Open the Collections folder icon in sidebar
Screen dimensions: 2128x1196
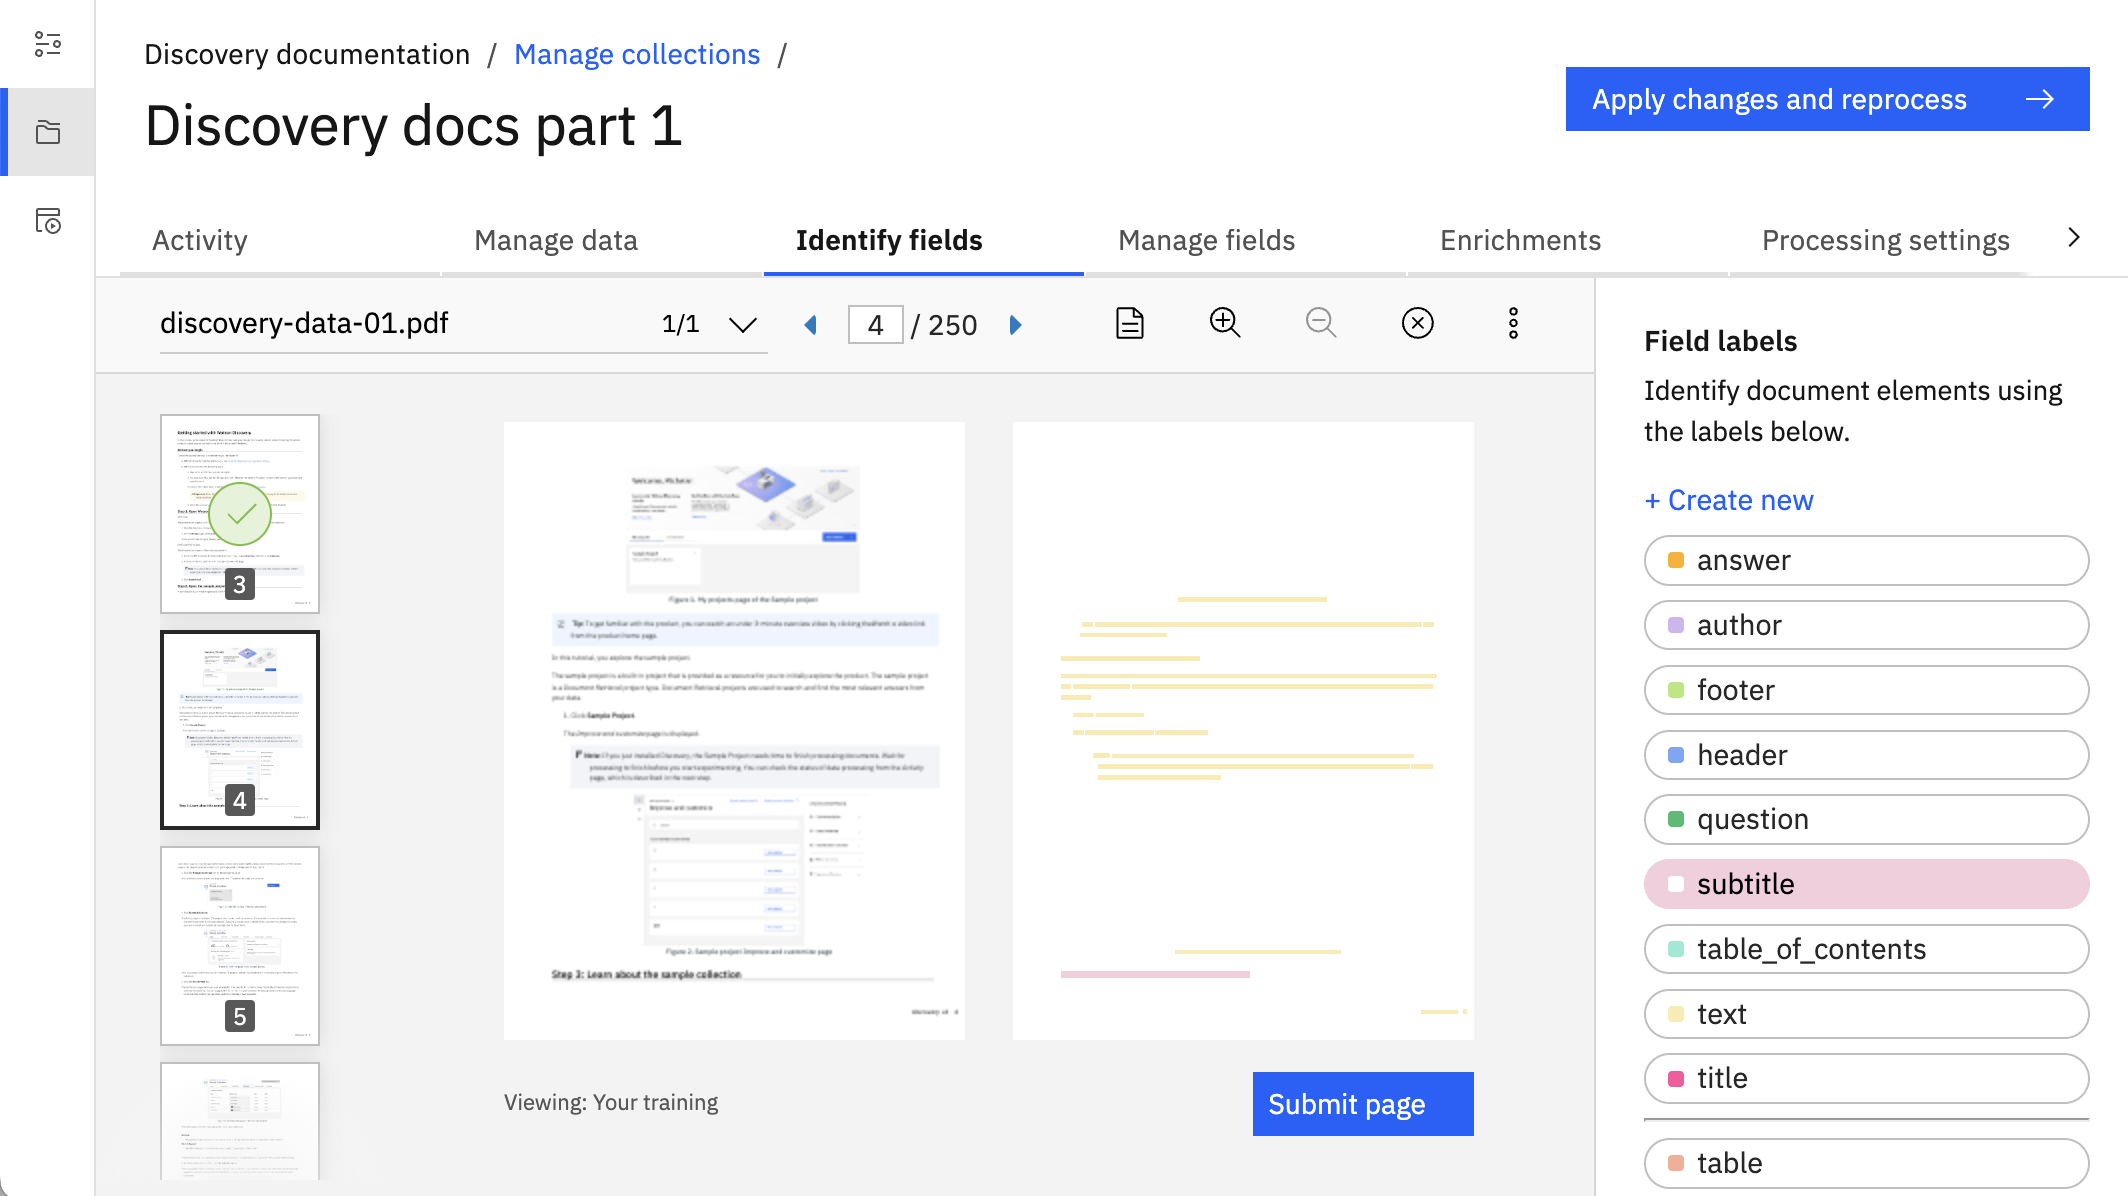(x=47, y=131)
